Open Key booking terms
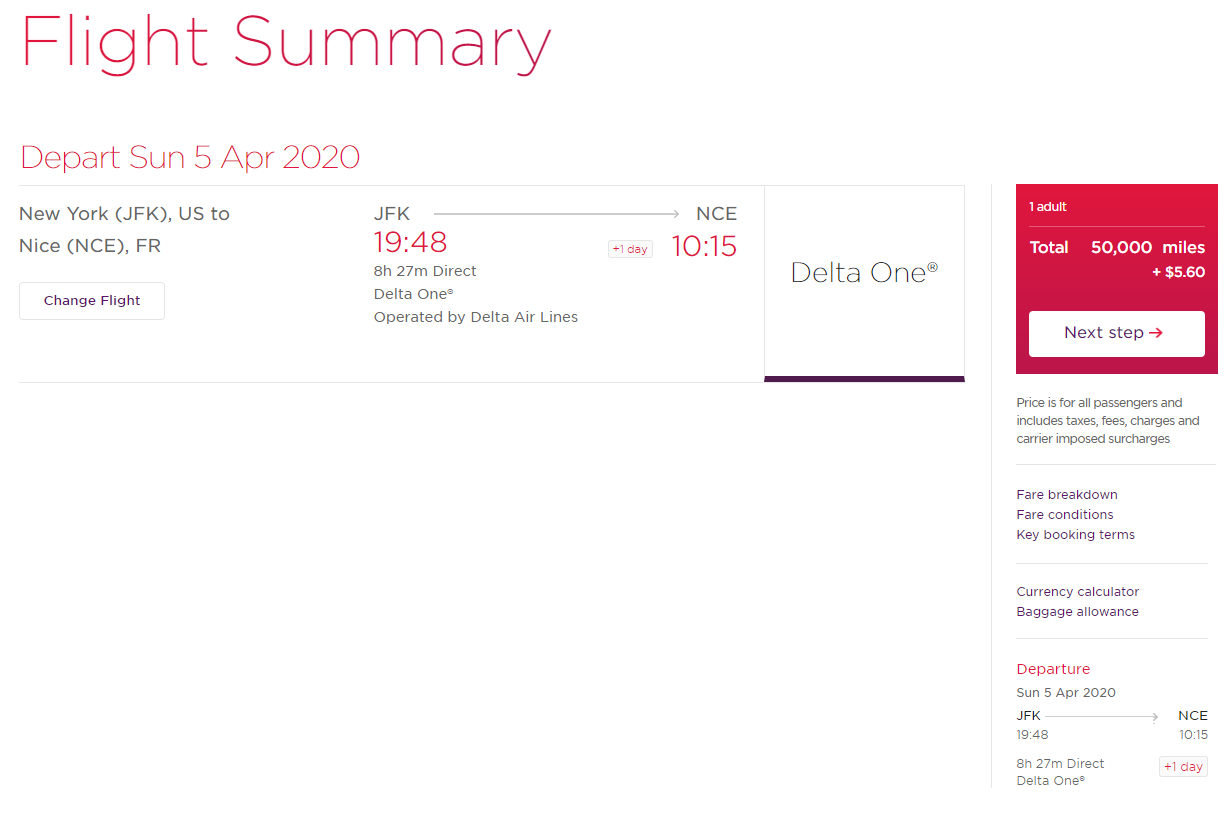The height and width of the screenshot is (818, 1228). (x=1076, y=535)
